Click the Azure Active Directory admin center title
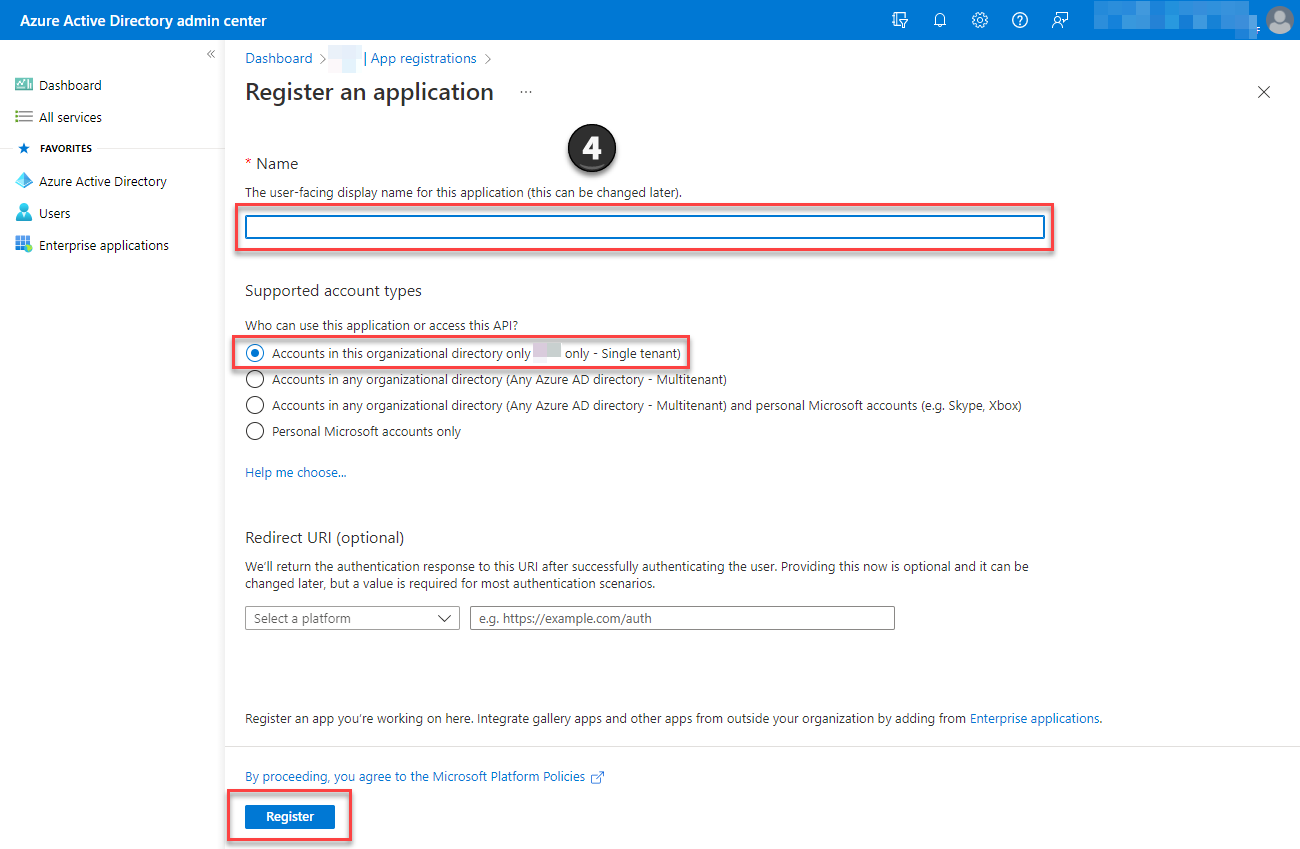 tap(143, 20)
